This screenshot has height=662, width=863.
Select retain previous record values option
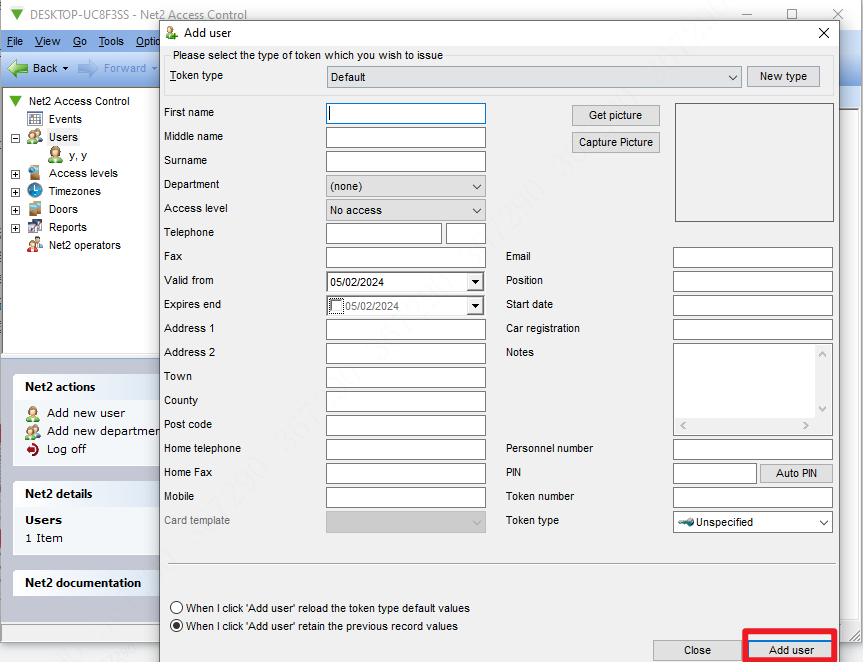[177, 626]
